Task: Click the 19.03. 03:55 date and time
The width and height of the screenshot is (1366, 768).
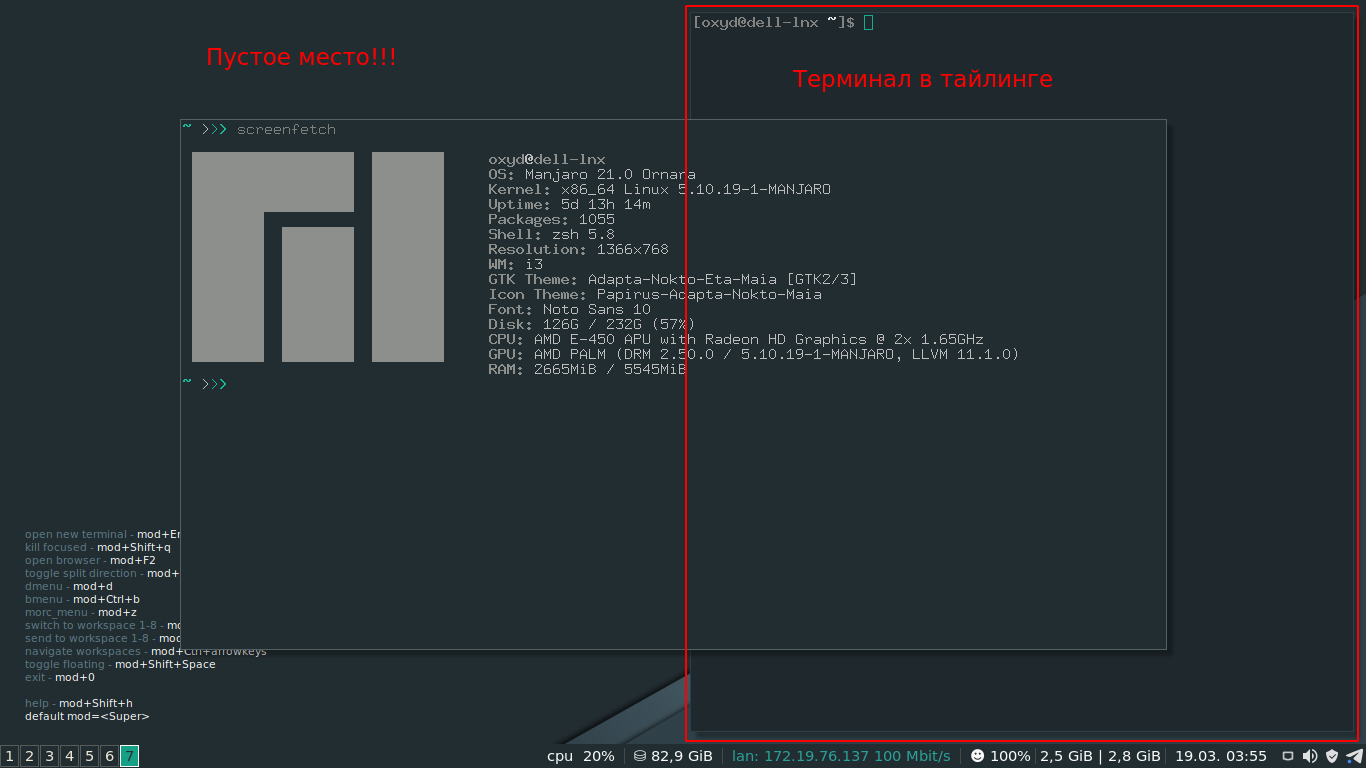Action: (x=1220, y=756)
